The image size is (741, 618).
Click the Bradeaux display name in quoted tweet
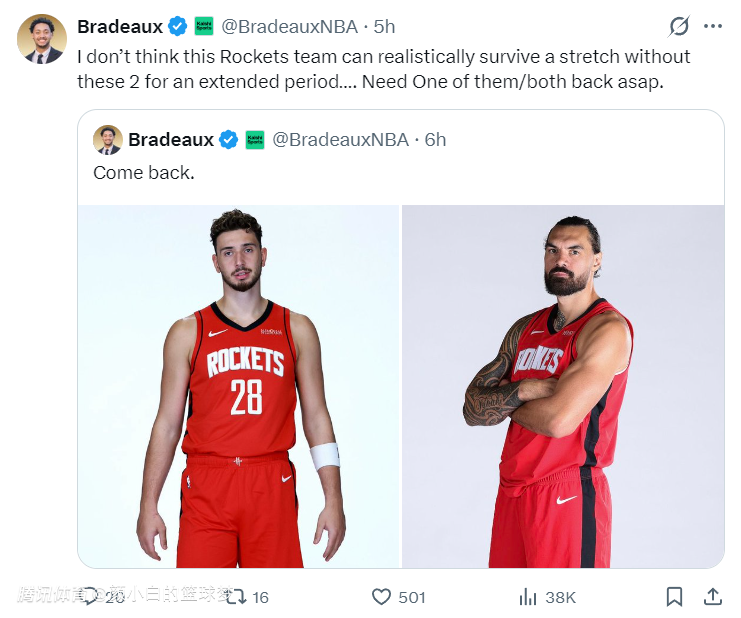[x=170, y=140]
